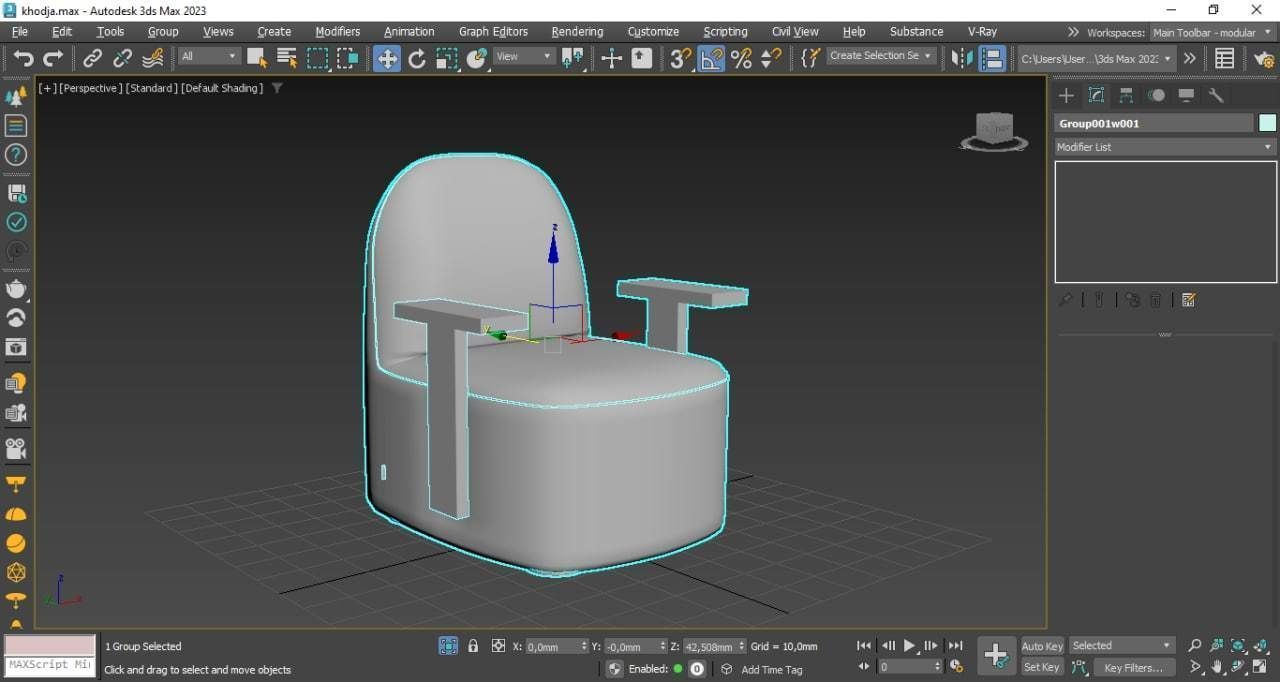Image resolution: width=1280 pixels, height=682 pixels.
Task: Open the Hierarchy tab in the command panel
Action: pyautogui.click(x=1126, y=95)
